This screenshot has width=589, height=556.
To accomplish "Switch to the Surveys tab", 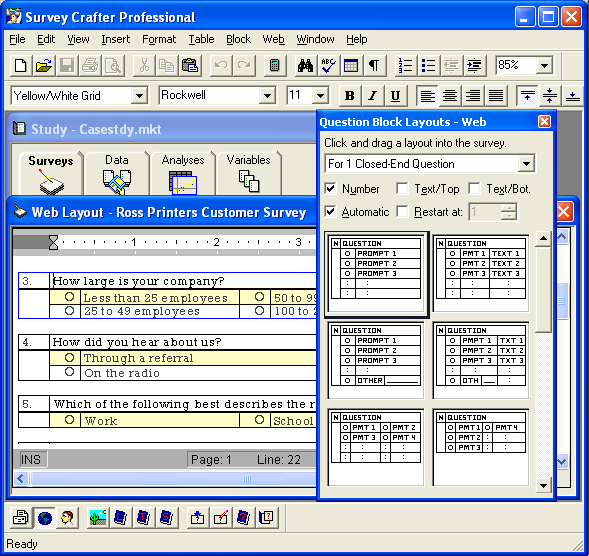I will click(51, 174).
